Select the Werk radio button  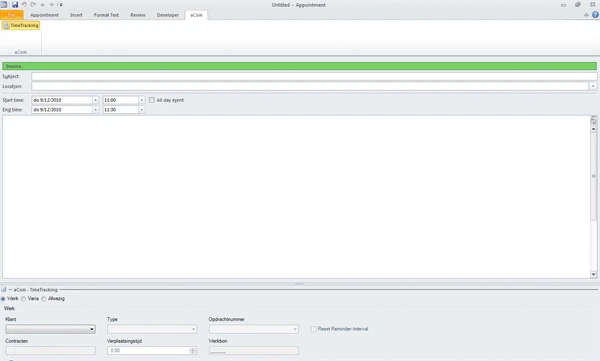3,299
